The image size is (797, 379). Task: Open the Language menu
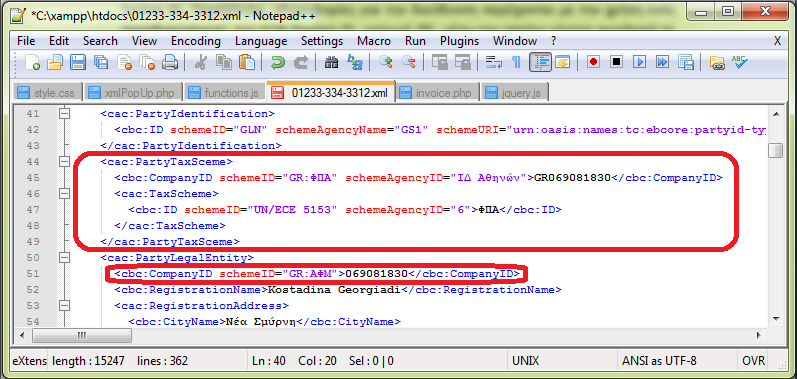click(x=261, y=41)
